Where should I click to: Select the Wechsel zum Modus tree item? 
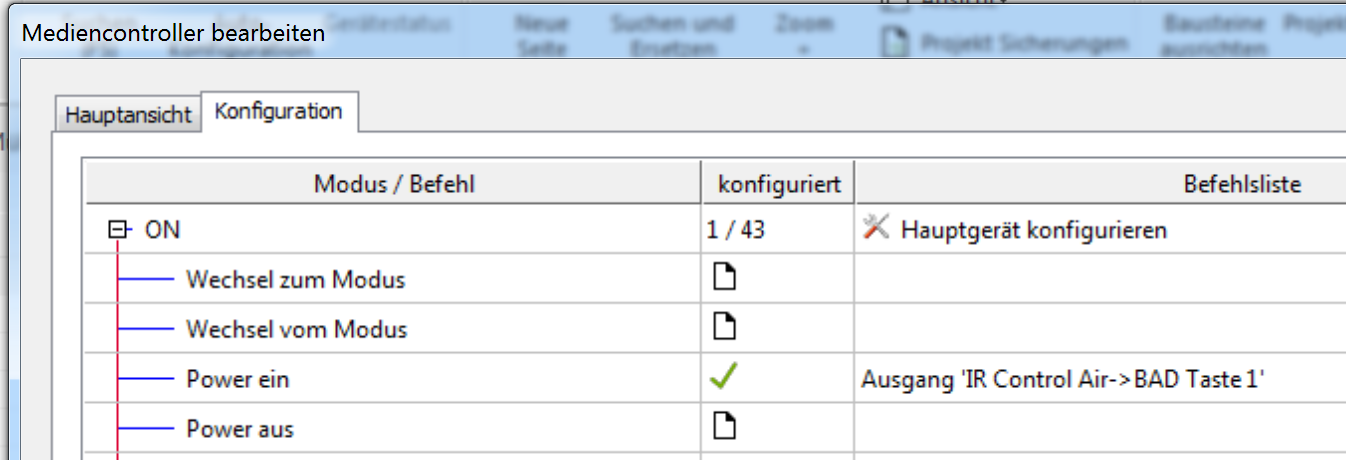pos(296,280)
